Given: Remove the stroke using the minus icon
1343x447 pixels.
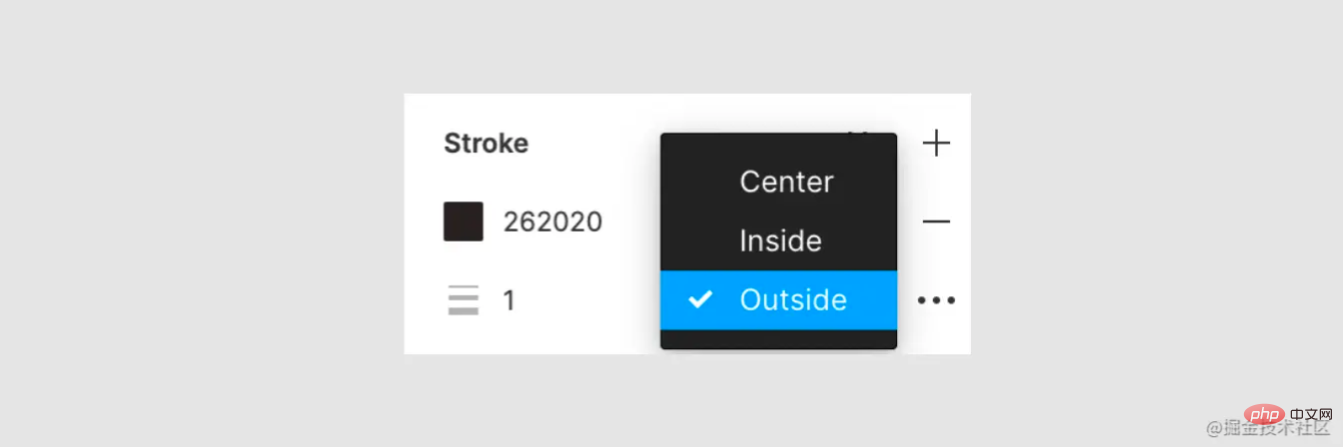Looking at the screenshot, I should 936,221.
